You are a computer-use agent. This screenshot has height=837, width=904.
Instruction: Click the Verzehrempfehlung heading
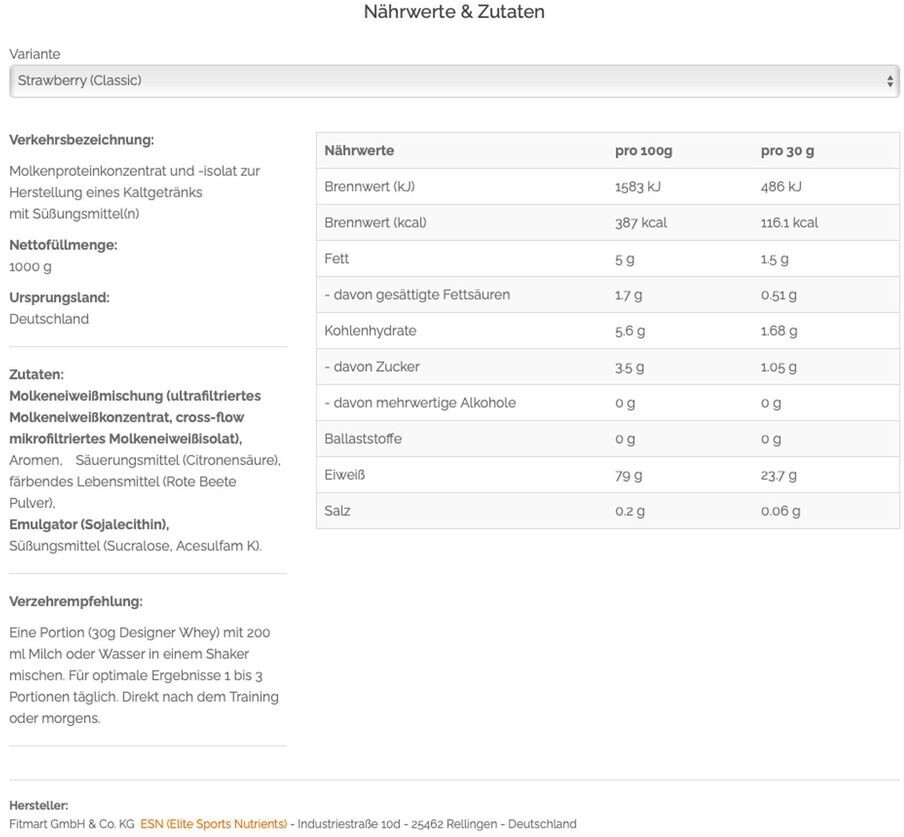pos(76,601)
